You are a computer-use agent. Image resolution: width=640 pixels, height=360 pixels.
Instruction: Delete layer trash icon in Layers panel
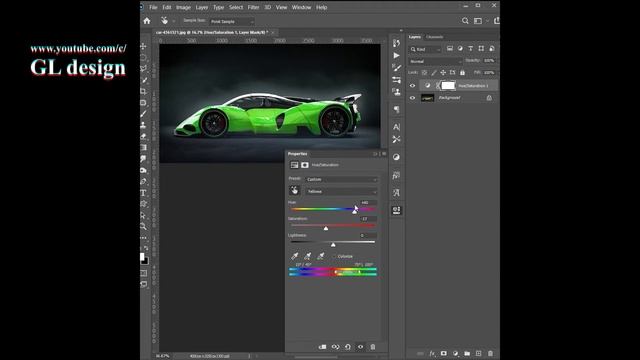coord(490,353)
